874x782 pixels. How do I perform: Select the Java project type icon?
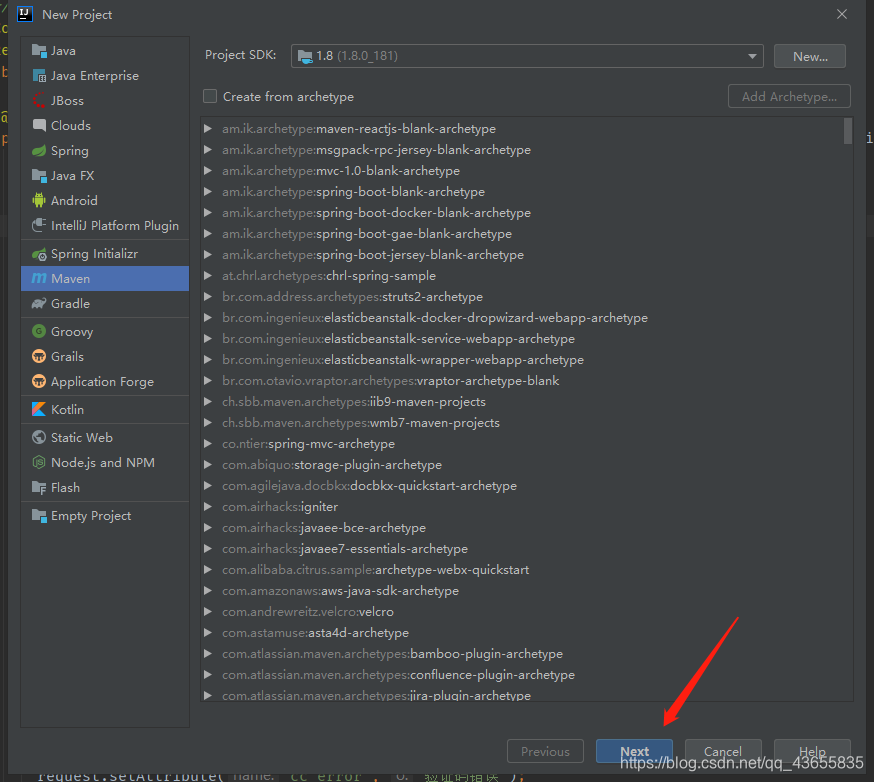39,51
